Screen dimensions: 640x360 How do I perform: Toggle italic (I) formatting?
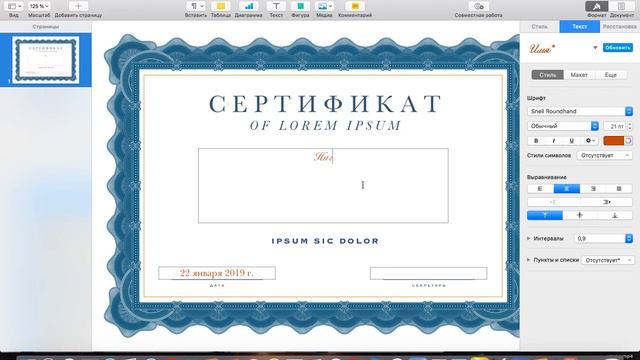point(553,141)
